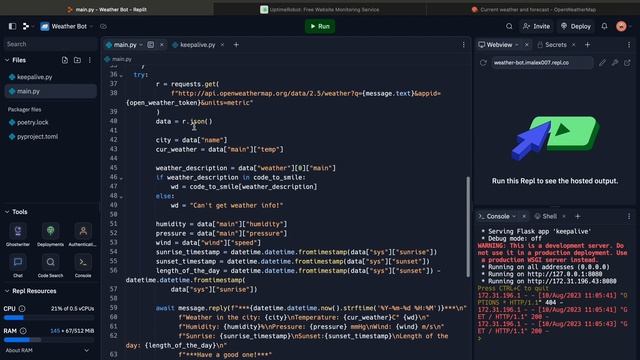Click the CPU usage bar

click(x=49, y=317)
